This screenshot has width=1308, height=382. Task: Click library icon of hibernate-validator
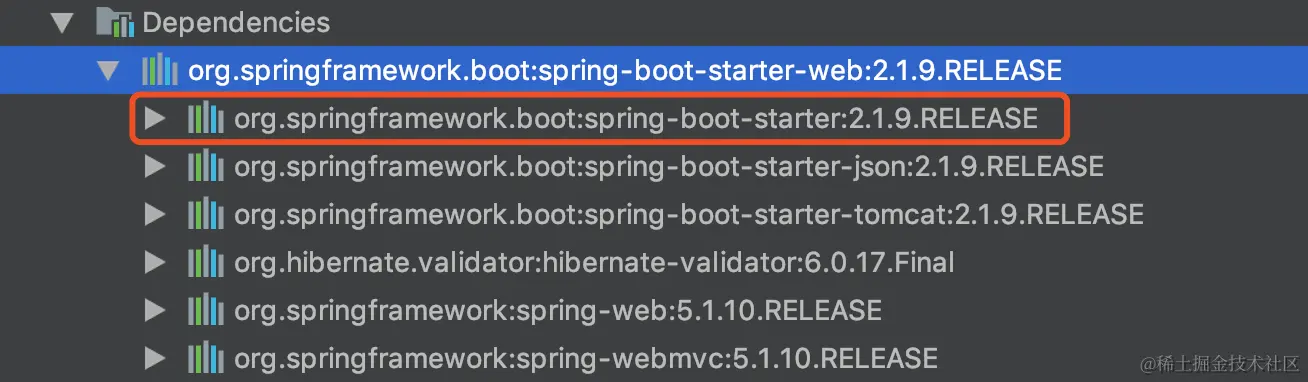tap(206, 262)
